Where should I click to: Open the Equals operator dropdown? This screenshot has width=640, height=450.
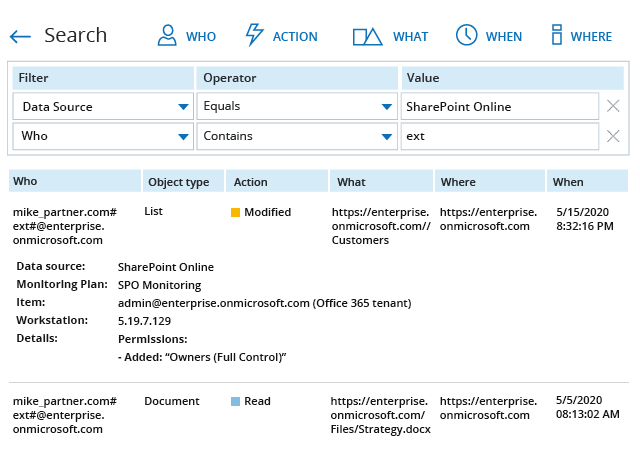click(x=297, y=107)
